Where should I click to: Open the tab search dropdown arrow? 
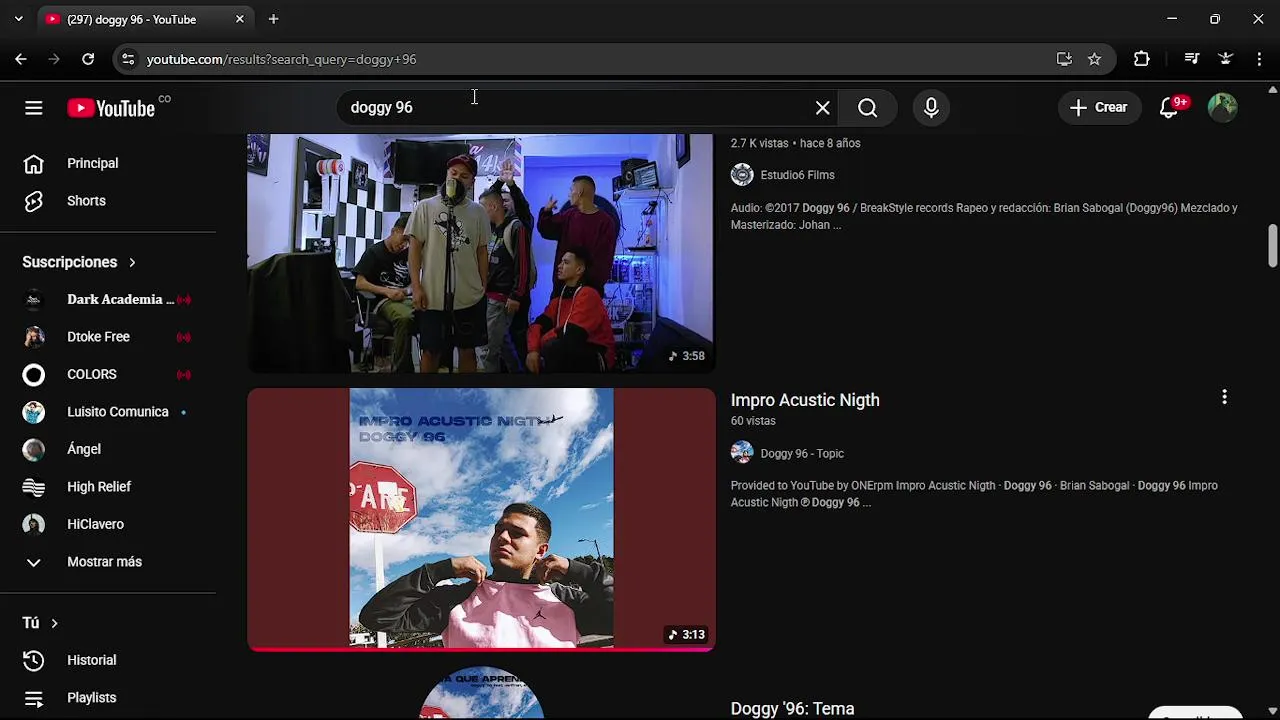(18, 19)
